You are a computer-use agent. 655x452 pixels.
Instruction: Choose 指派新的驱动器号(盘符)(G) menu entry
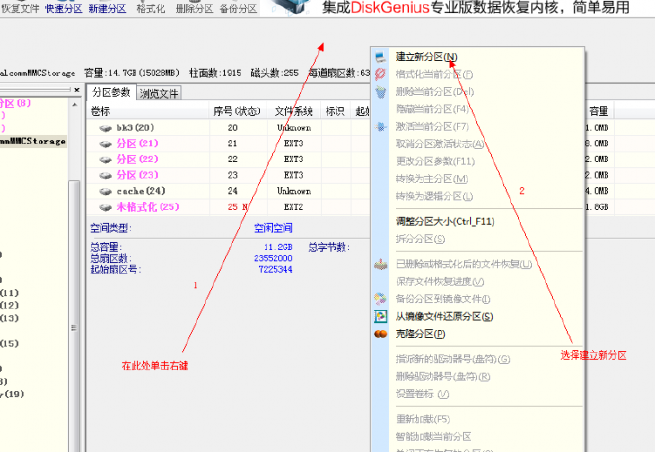click(453, 359)
